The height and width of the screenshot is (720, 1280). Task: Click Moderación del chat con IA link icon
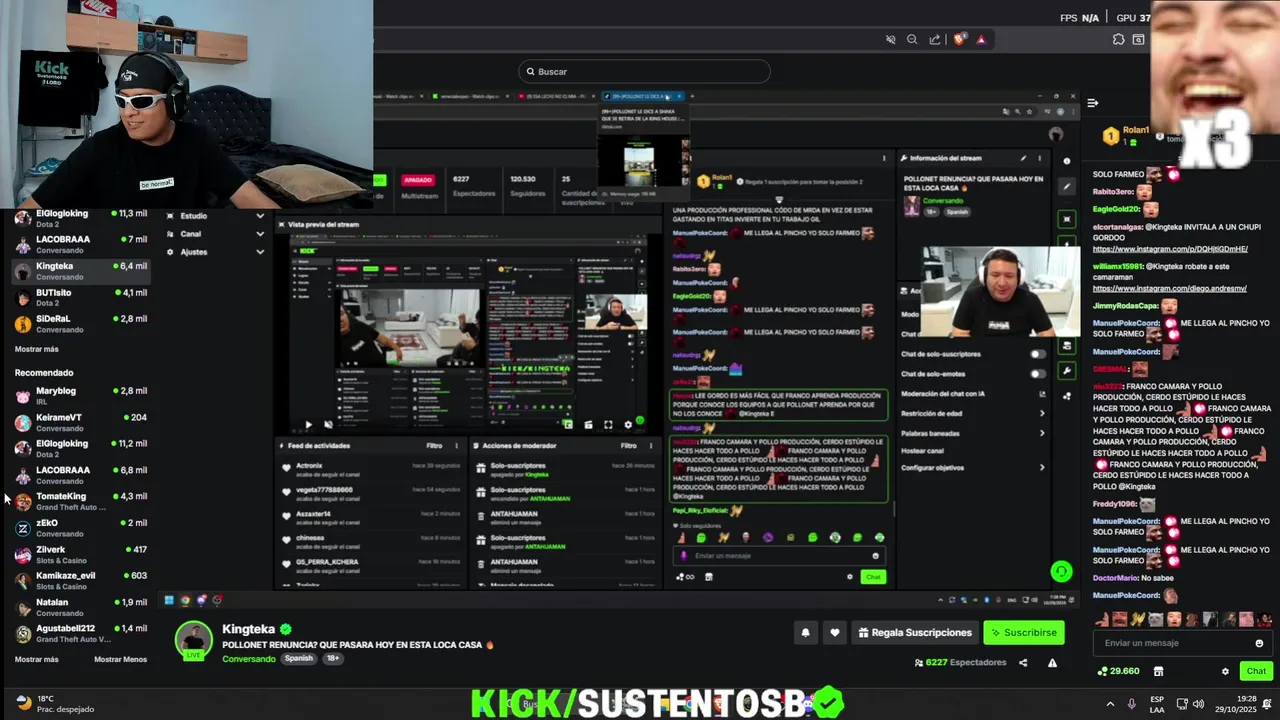pyautogui.click(x=1041, y=394)
